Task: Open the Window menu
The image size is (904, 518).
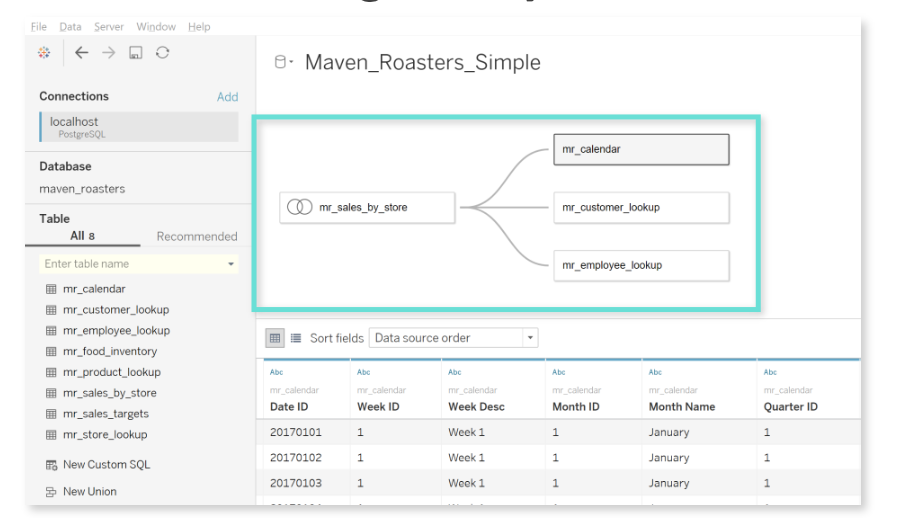Action: pos(156,27)
